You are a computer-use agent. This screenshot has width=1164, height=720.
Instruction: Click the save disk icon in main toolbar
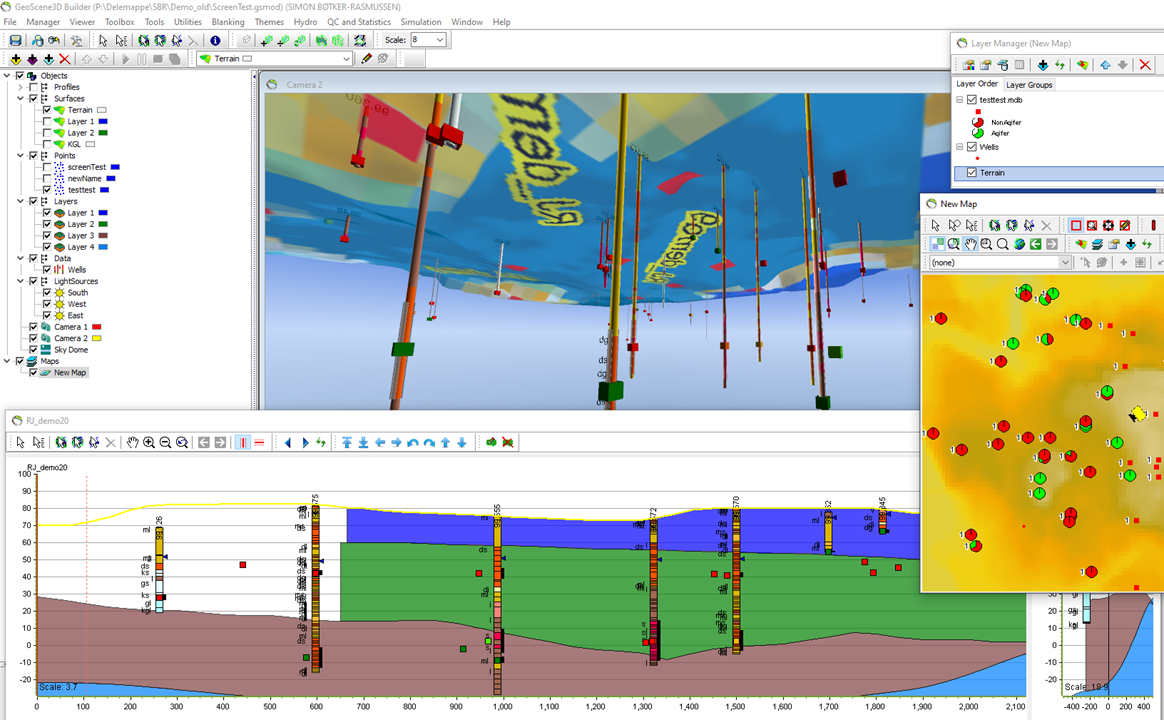tap(15, 40)
